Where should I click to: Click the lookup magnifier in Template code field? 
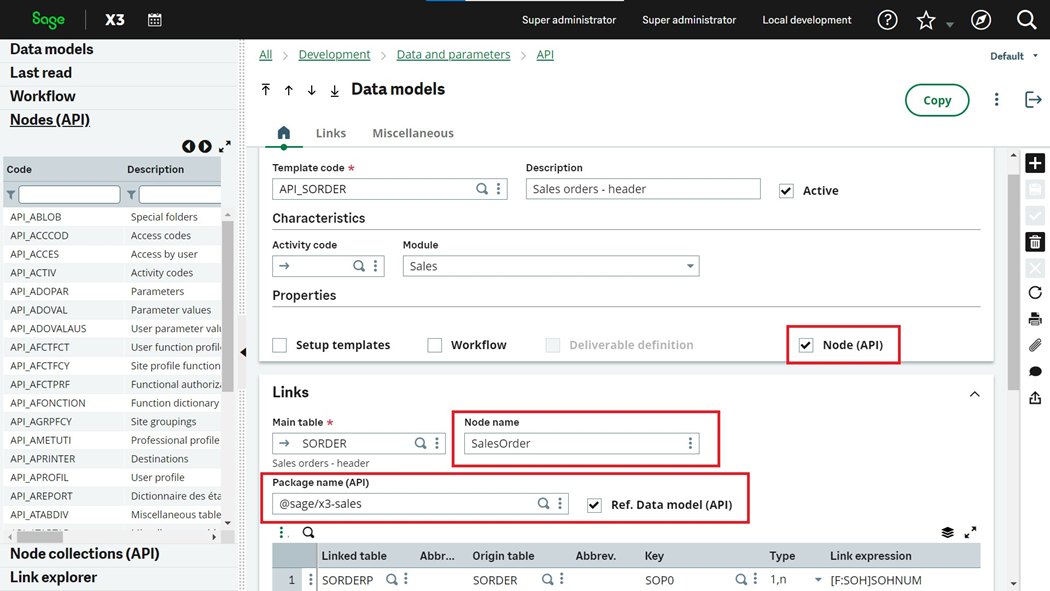coord(481,189)
